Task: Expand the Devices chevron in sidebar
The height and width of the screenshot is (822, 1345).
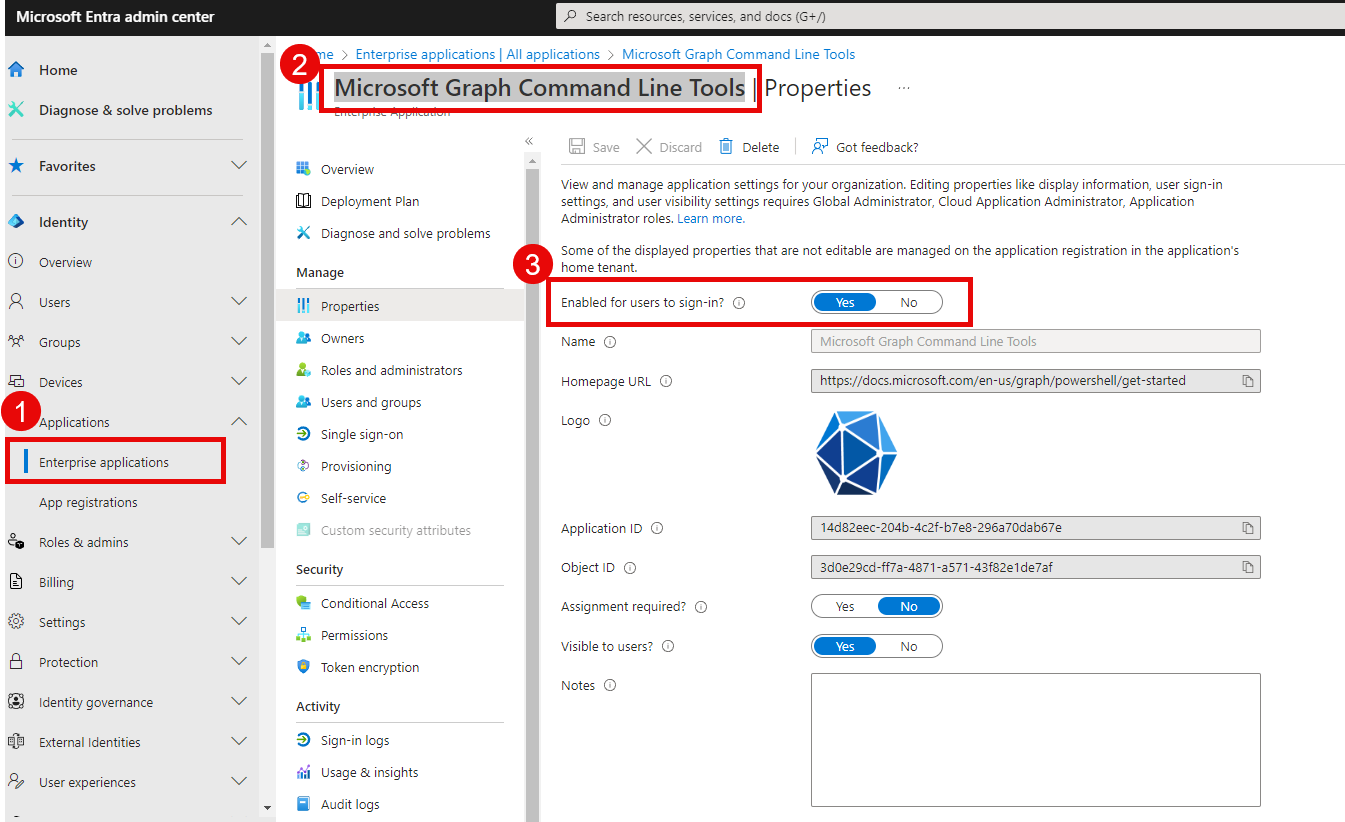Action: [238, 381]
